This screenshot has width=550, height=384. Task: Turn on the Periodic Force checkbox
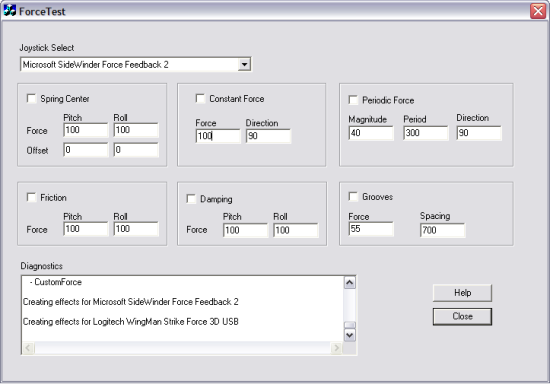click(x=353, y=100)
